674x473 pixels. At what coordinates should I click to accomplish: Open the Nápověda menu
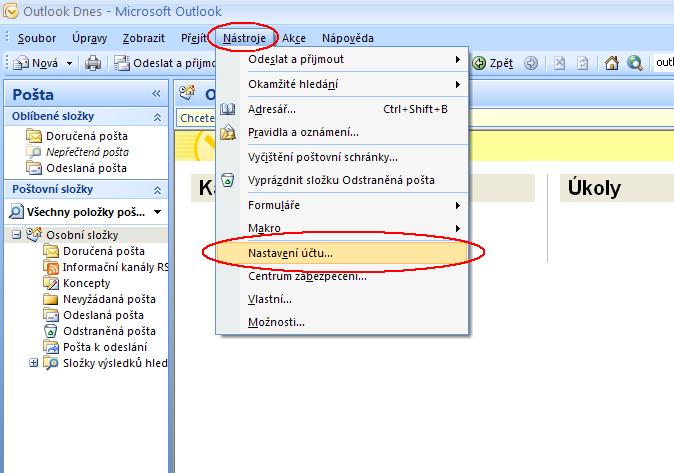coord(348,38)
